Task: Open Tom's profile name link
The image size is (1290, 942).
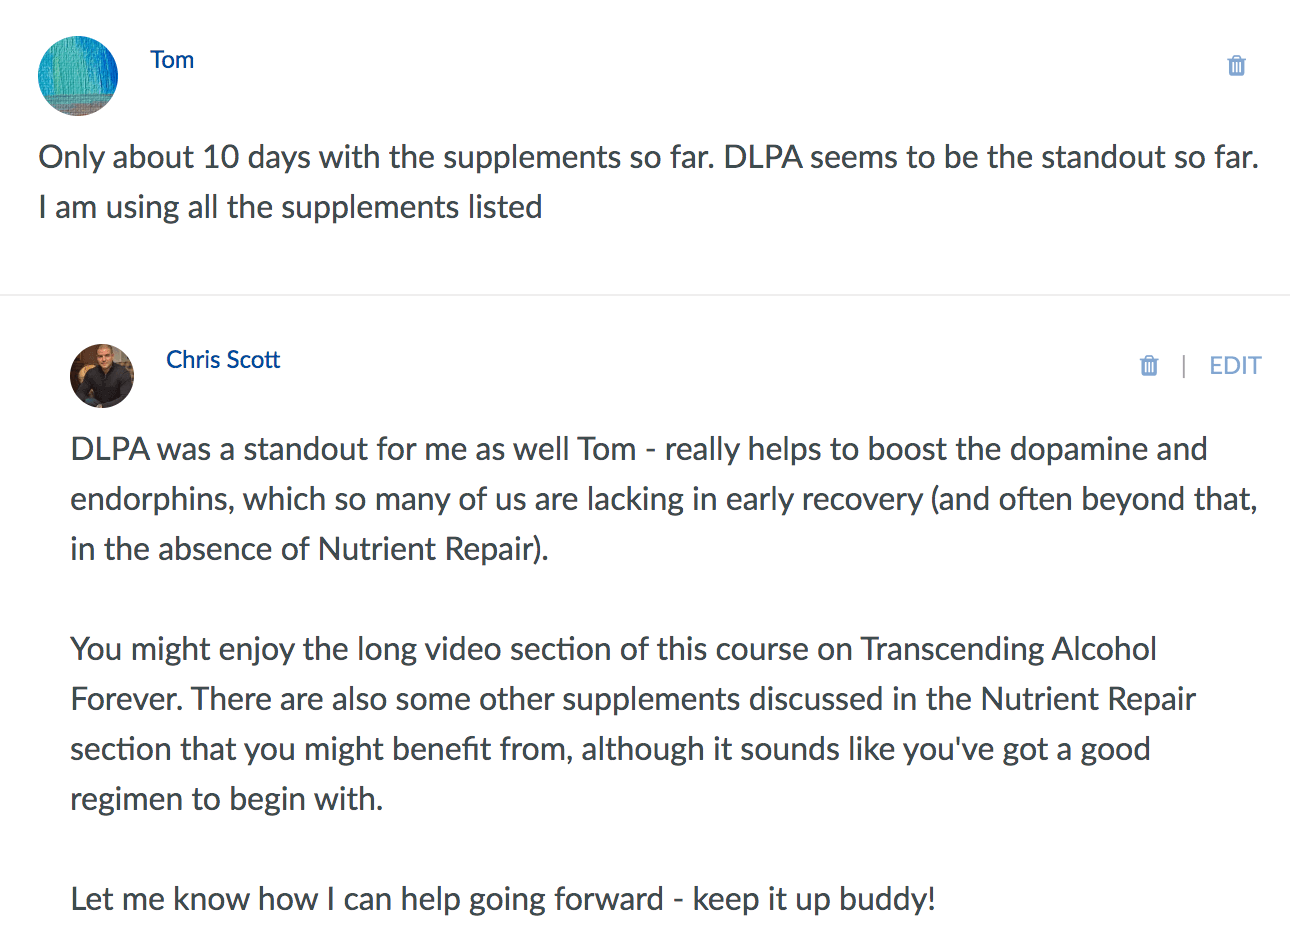Action: coord(172,60)
